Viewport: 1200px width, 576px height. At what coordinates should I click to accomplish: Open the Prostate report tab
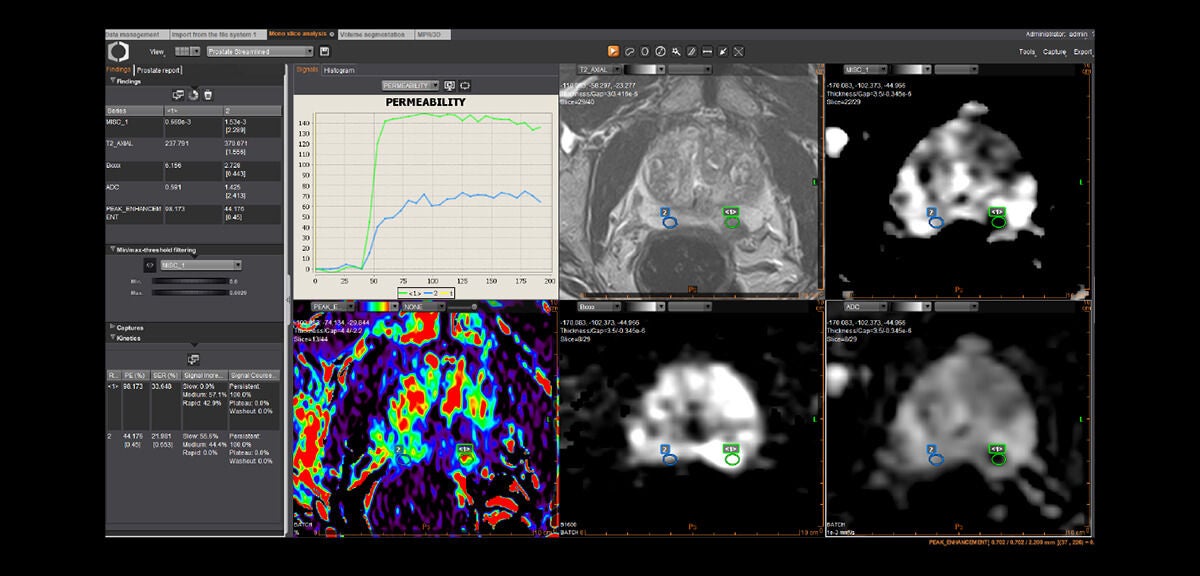click(x=159, y=70)
